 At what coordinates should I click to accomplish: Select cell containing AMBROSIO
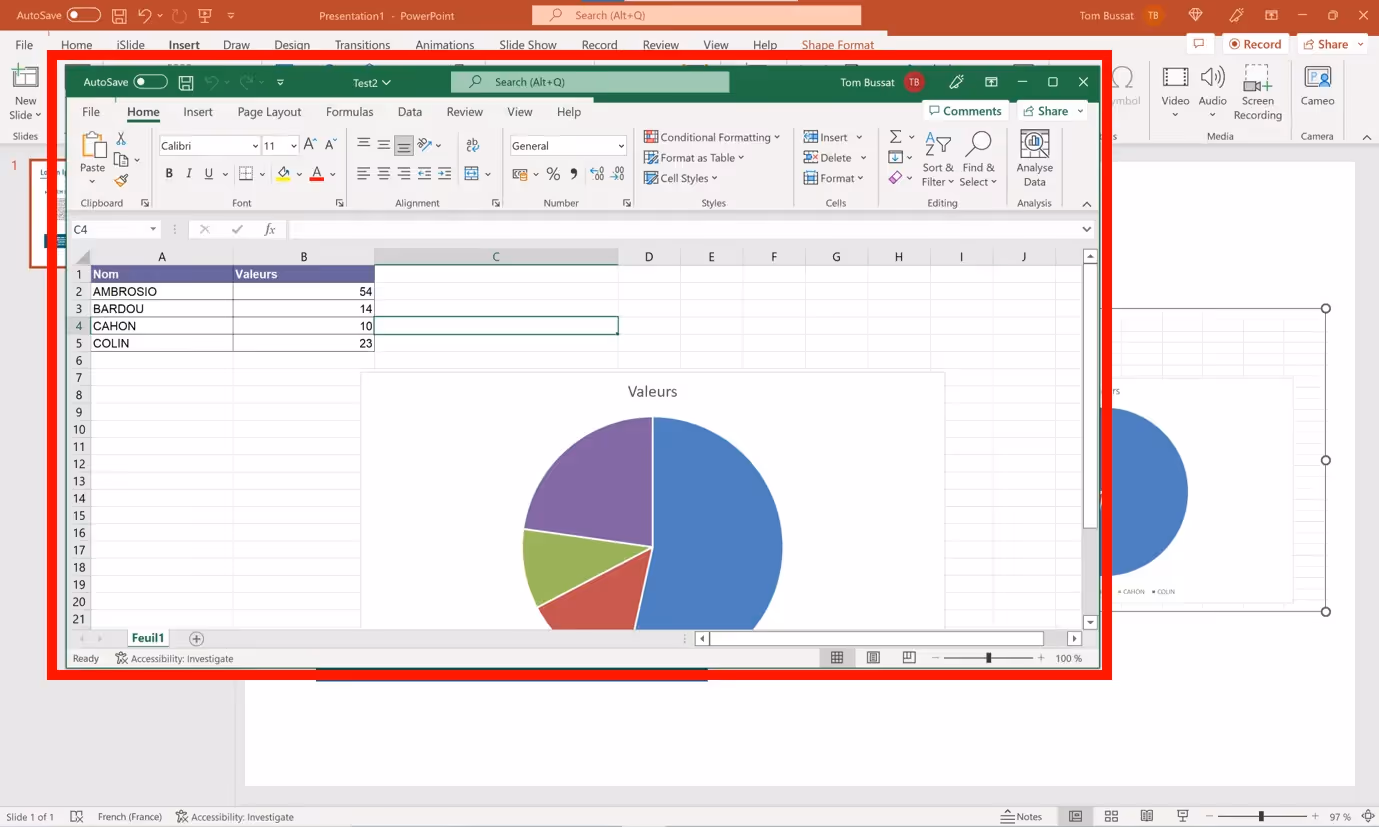tap(162, 292)
